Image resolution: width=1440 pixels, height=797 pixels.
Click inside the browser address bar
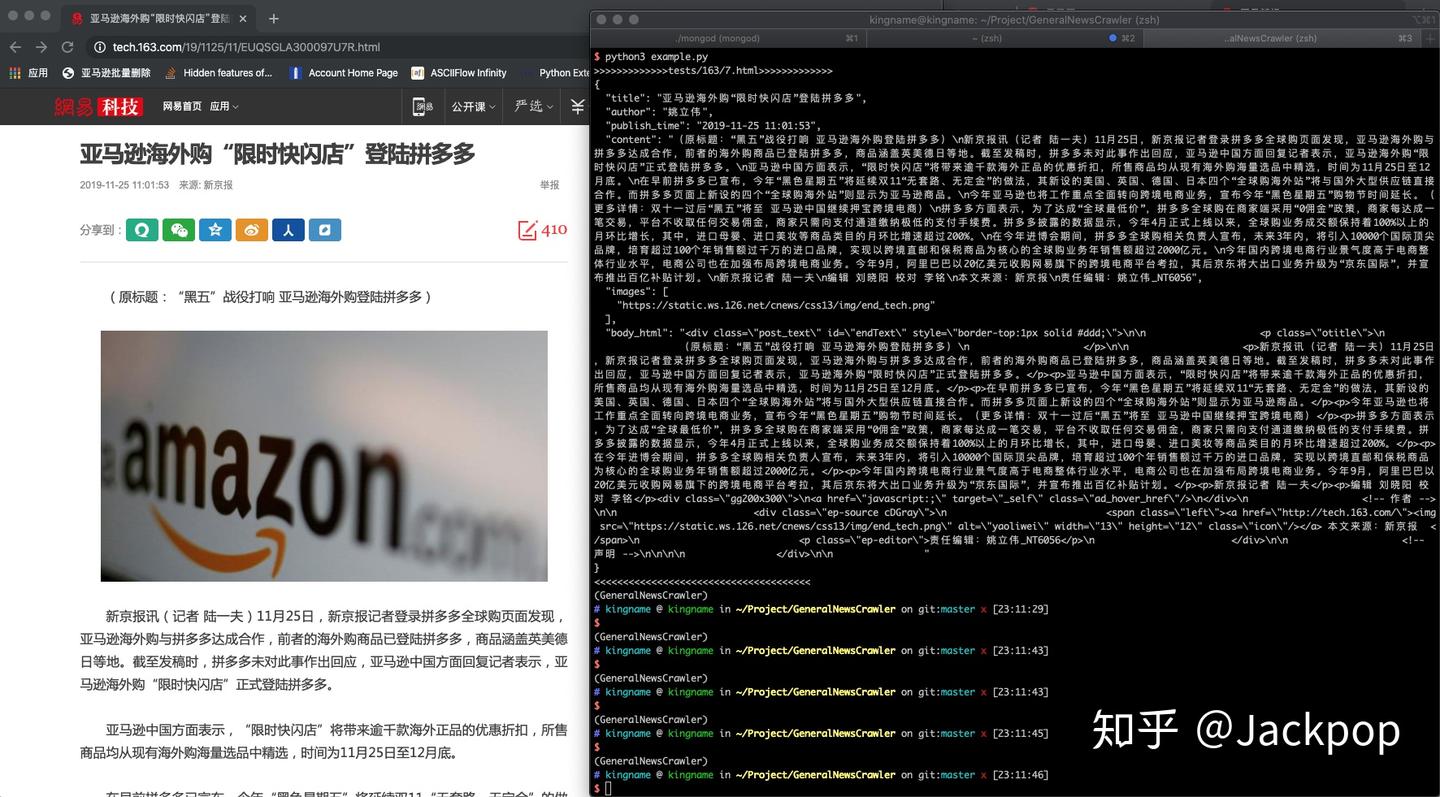[300, 46]
